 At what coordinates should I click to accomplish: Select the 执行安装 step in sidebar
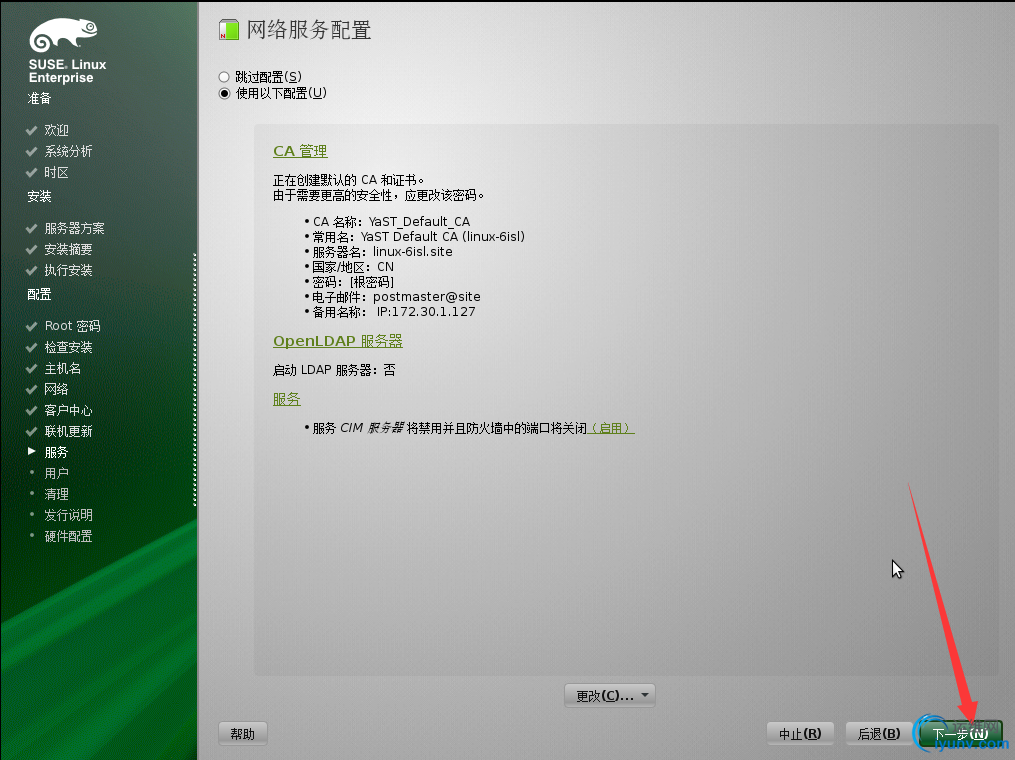tap(68, 270)
